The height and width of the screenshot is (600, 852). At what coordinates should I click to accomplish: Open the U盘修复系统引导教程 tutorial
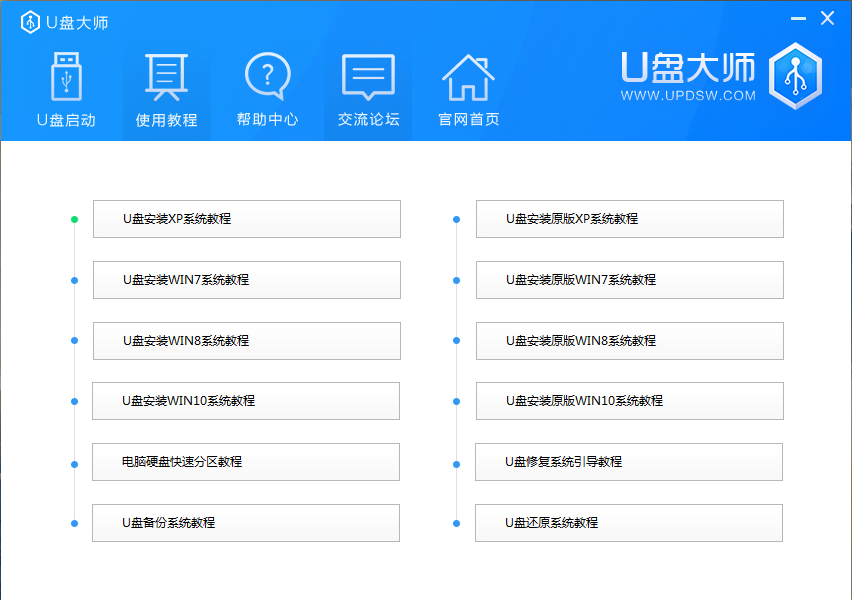pyautogui.click(x=628, y=461)
